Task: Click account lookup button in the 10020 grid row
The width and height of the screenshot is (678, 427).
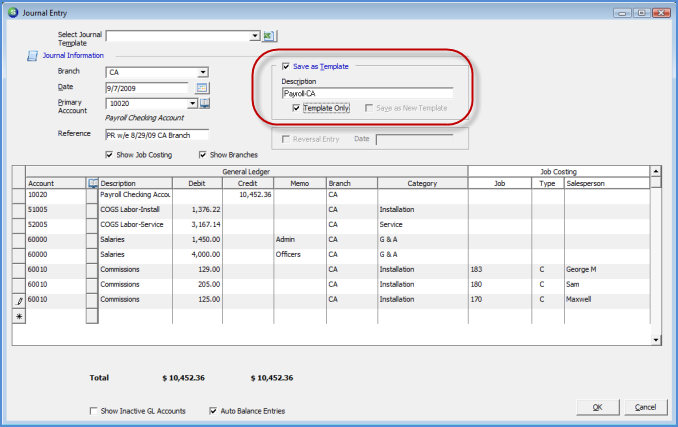Action: 92,196
